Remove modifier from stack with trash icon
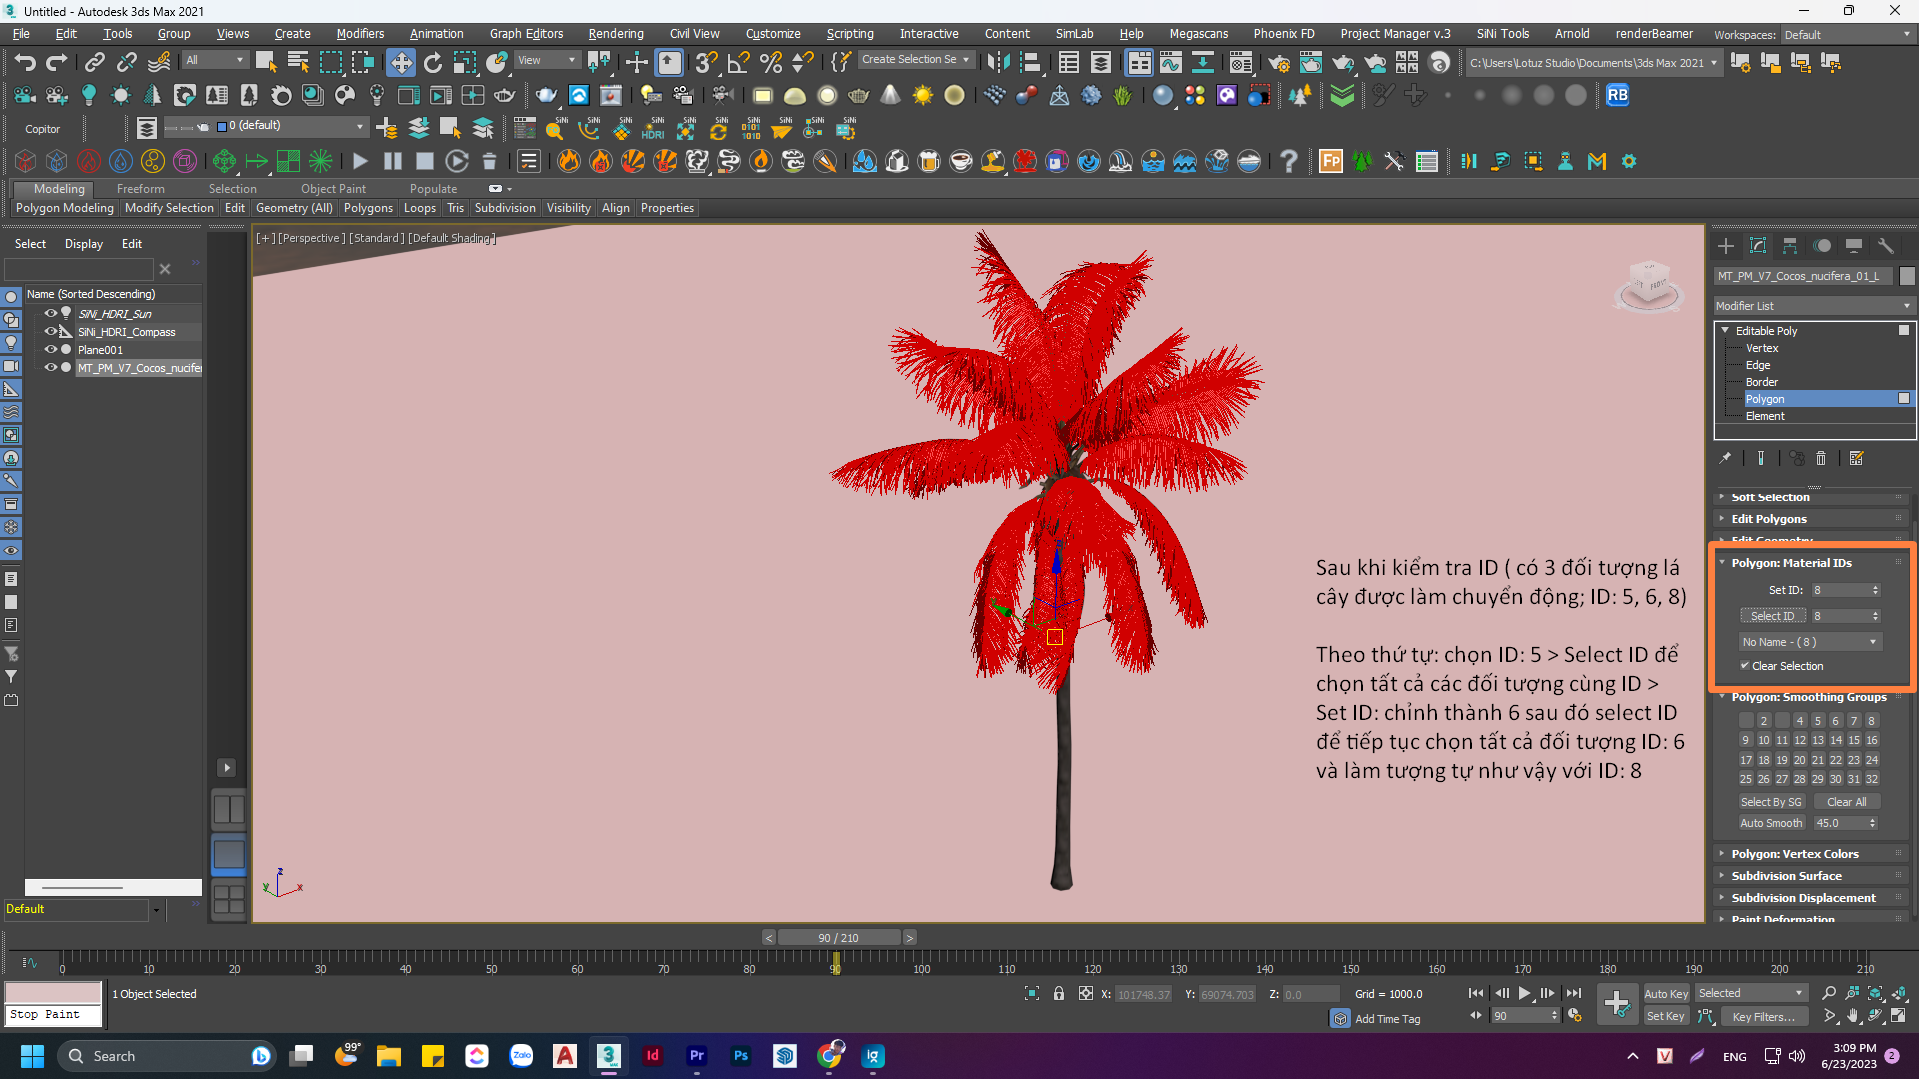 [x=1821, y=458]
